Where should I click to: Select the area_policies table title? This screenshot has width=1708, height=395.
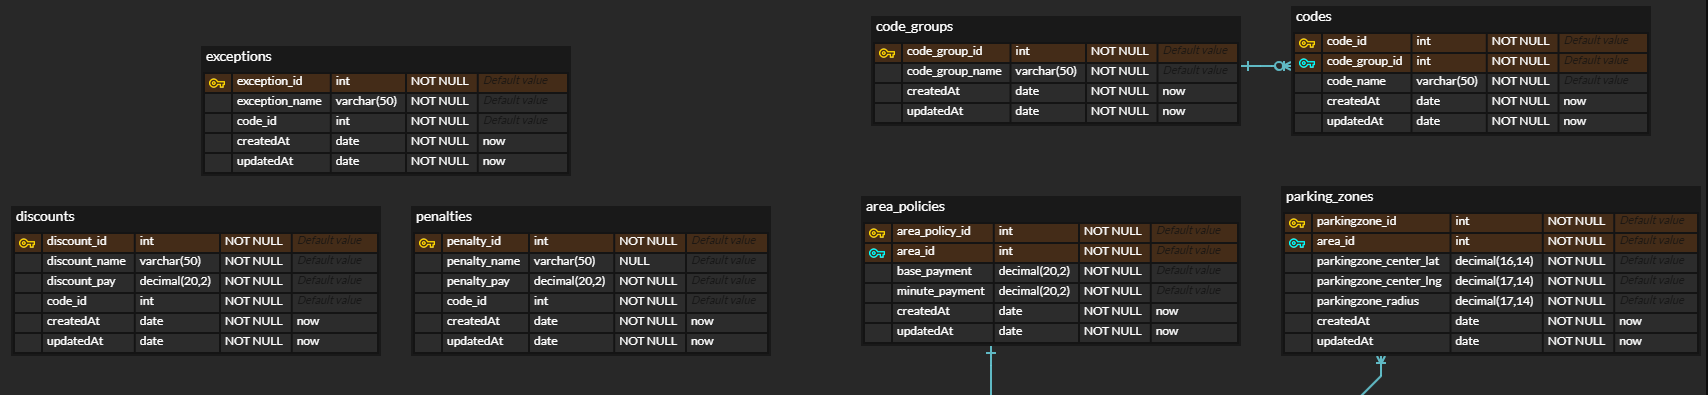pos(905,207)
